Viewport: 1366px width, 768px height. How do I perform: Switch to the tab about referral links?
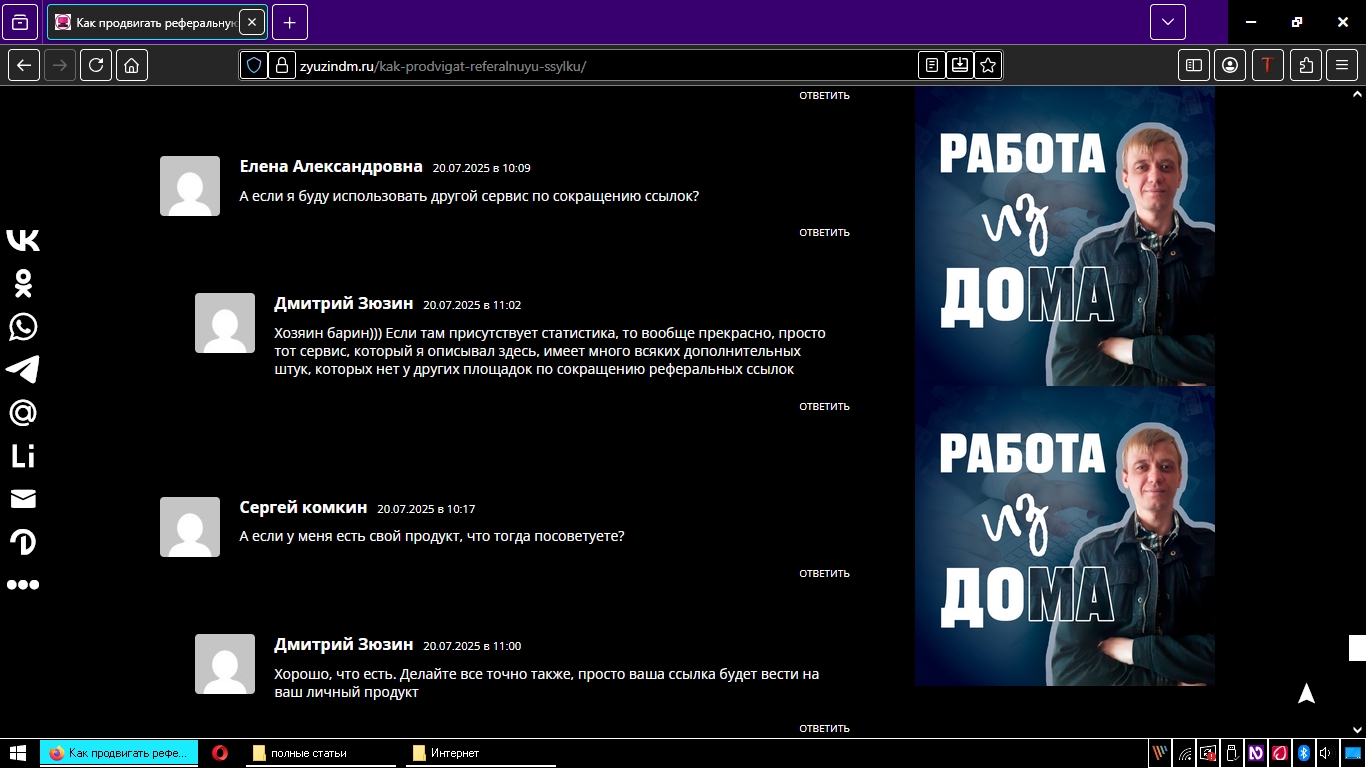[x=150, y=21]
